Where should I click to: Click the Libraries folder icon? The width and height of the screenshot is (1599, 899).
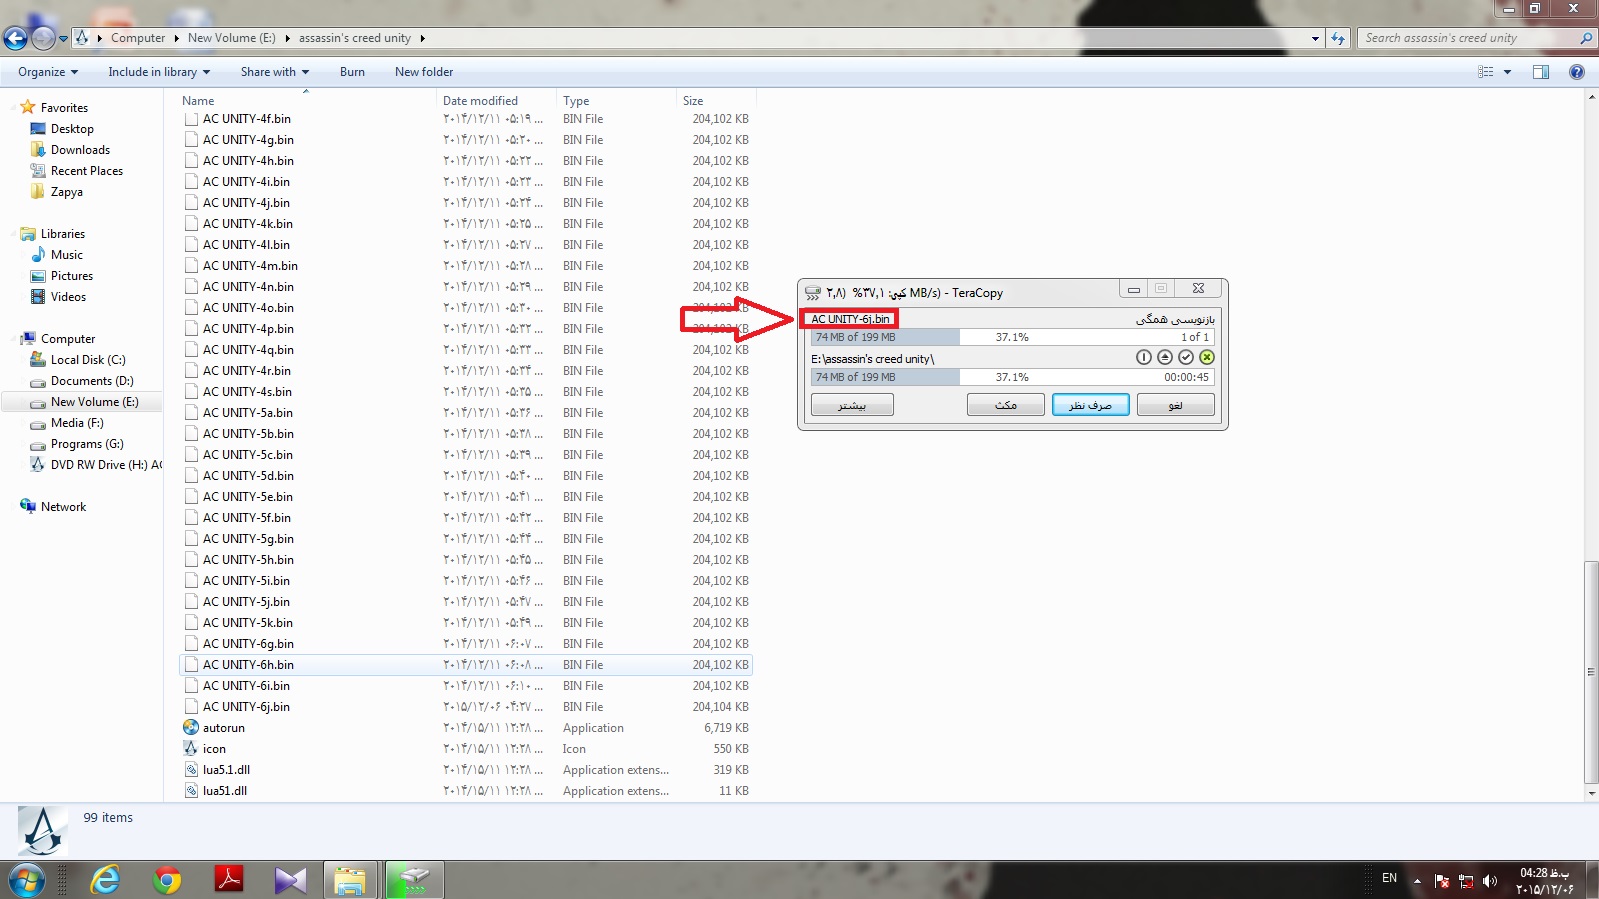click(x=28, y=234)
